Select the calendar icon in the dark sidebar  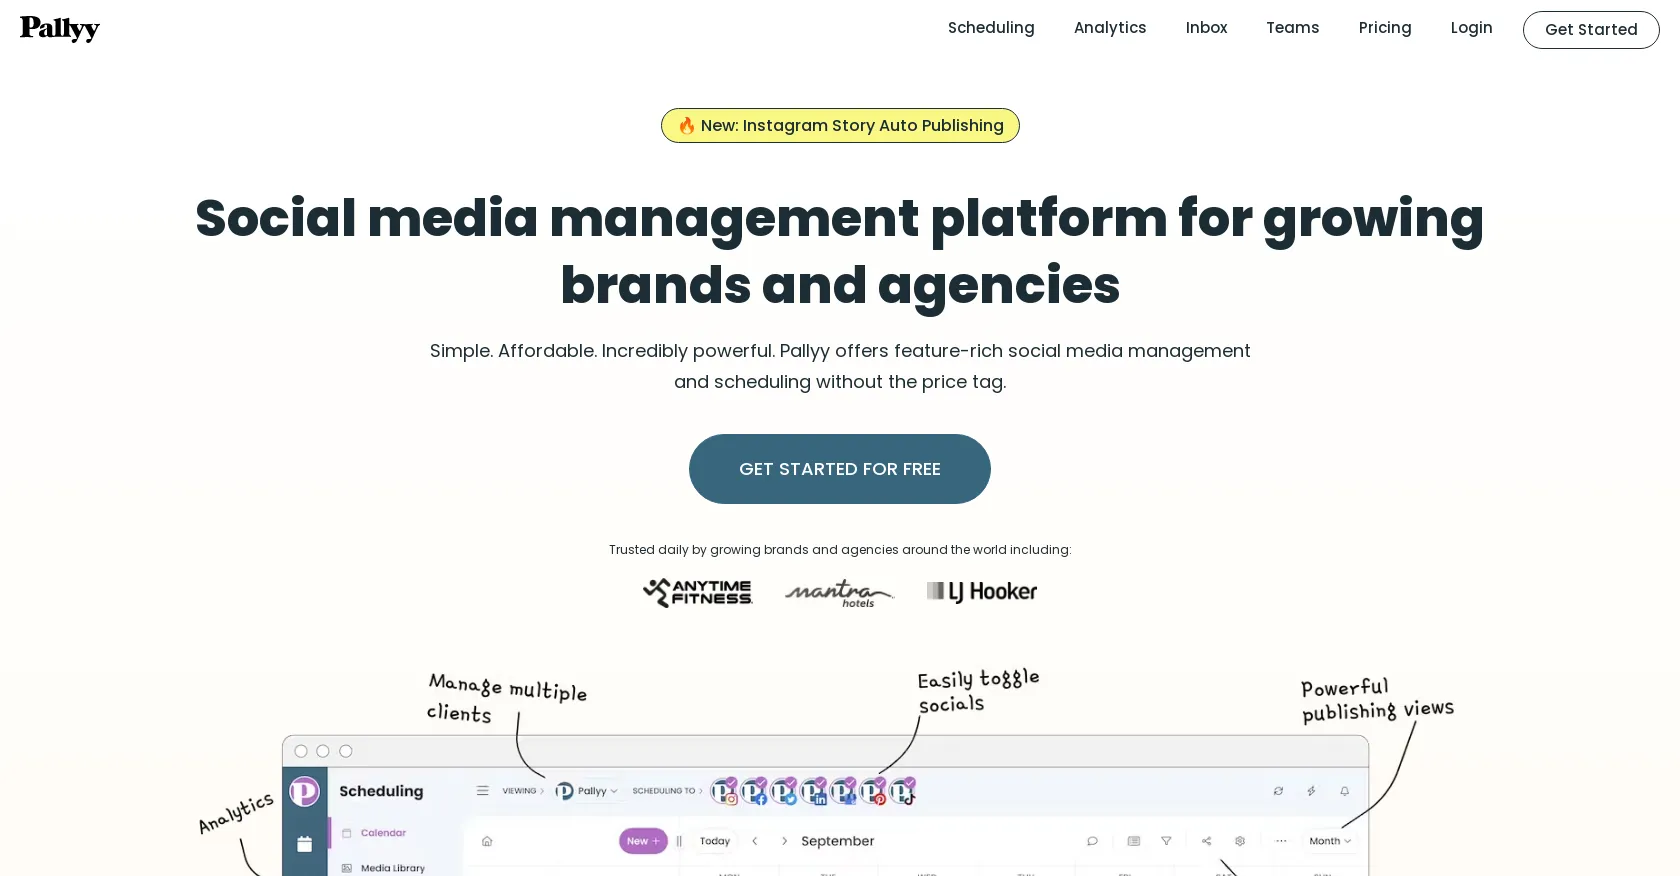coord(305,844)
